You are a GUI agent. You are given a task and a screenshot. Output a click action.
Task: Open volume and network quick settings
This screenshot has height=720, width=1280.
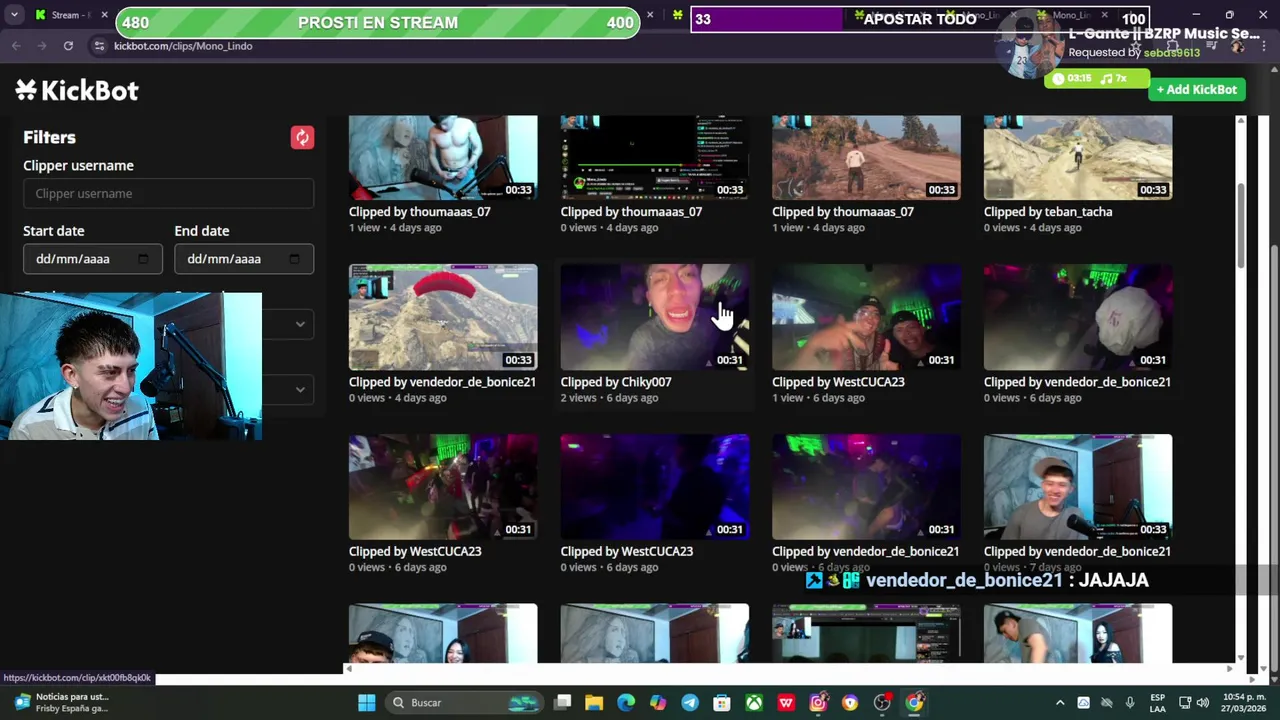1194,702
